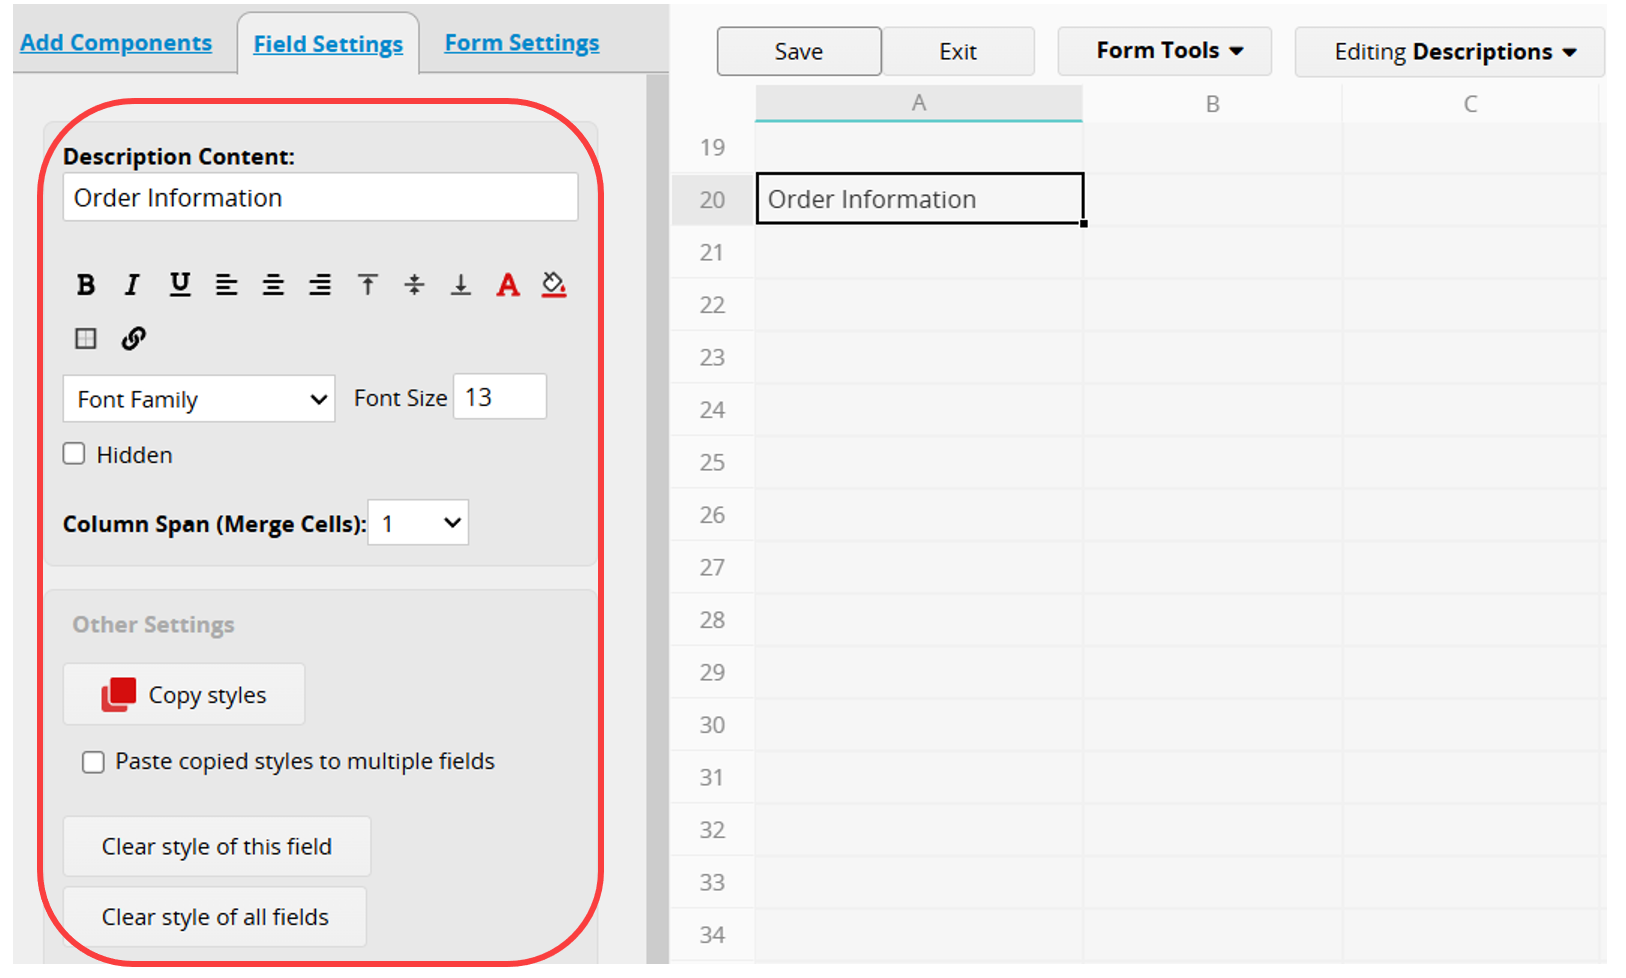The image size is (1626, 978).
Task: Toggle bold formatting icon
Action: pyautogui.click(x=86, y=285)
